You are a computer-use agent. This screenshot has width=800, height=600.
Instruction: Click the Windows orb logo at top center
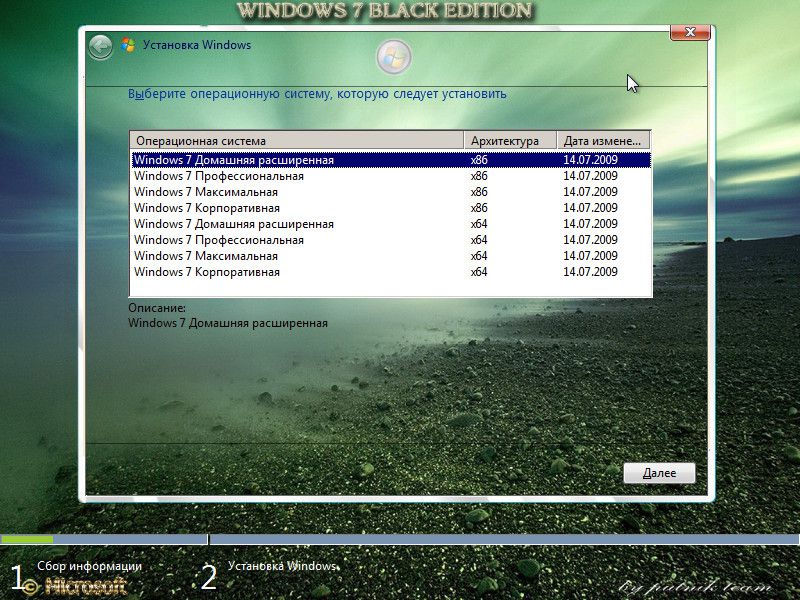(x=394, y=56)
